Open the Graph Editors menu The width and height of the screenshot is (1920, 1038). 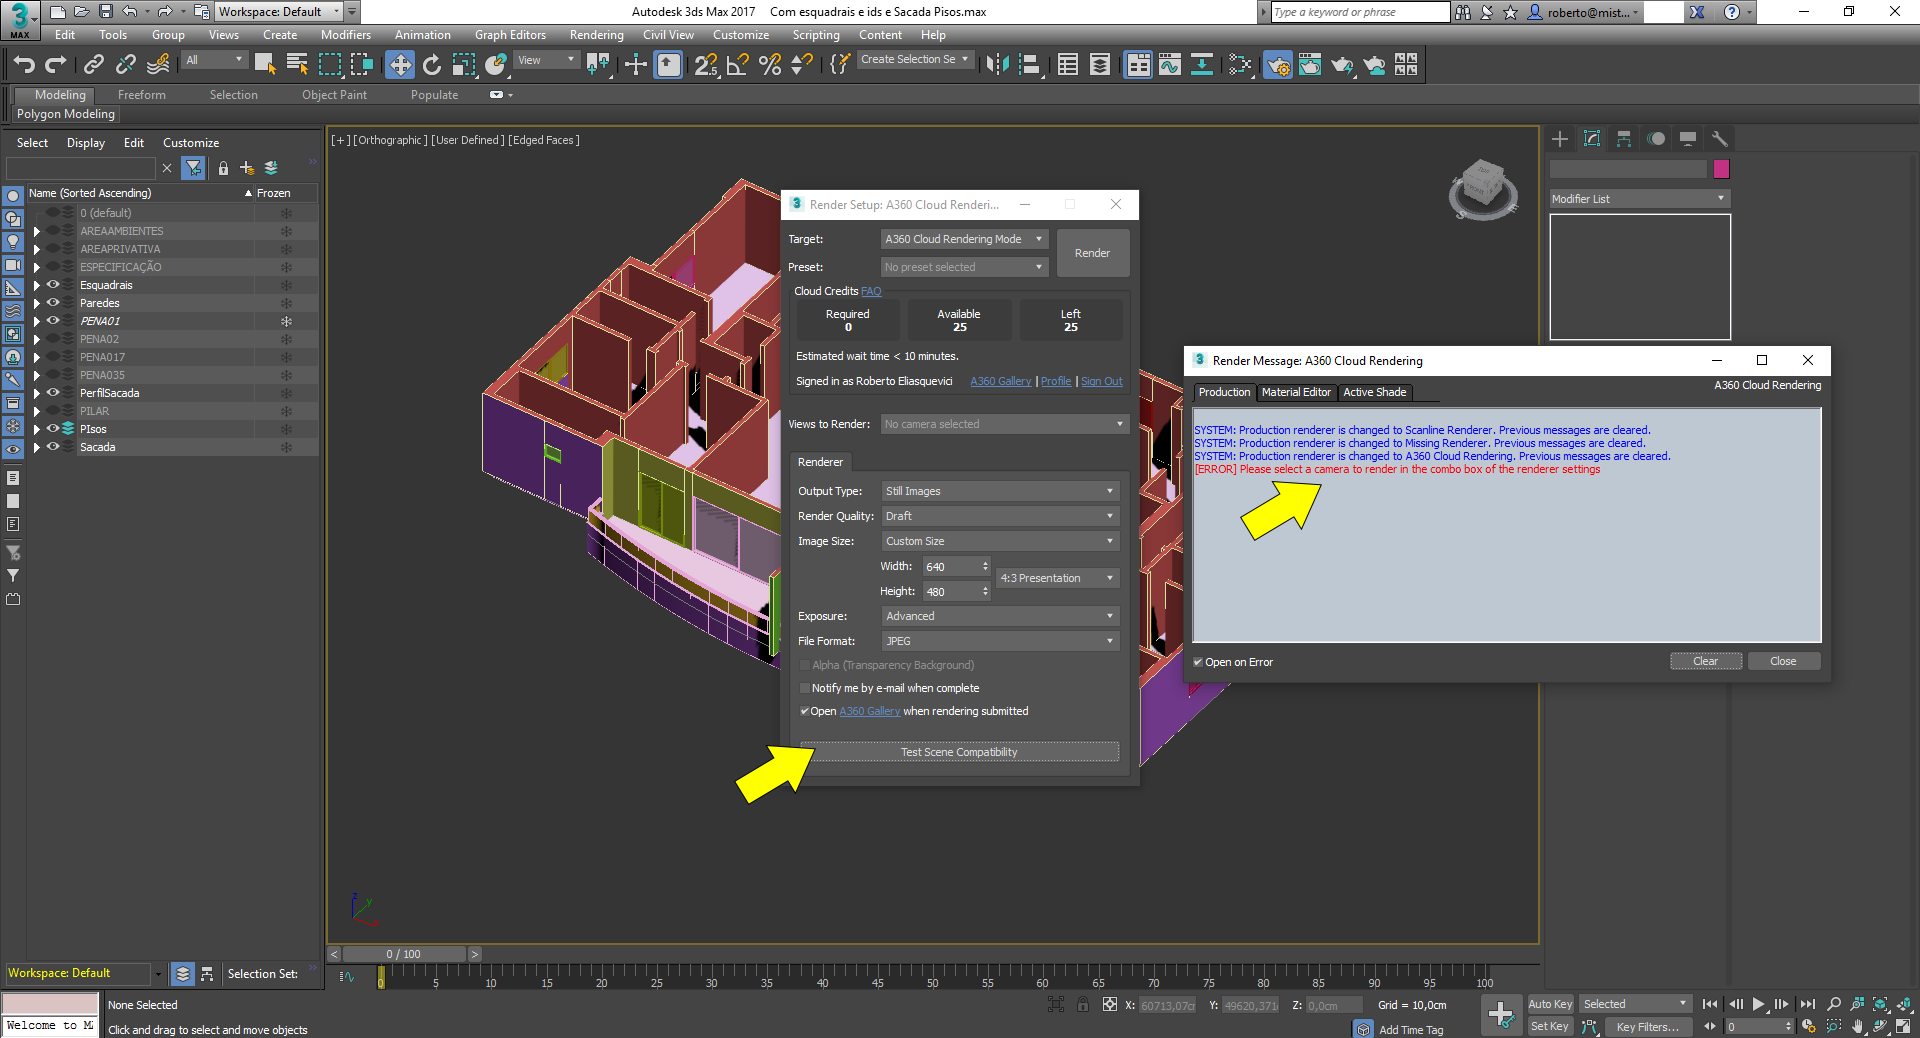pyautogui.click(x=510, y=35)
